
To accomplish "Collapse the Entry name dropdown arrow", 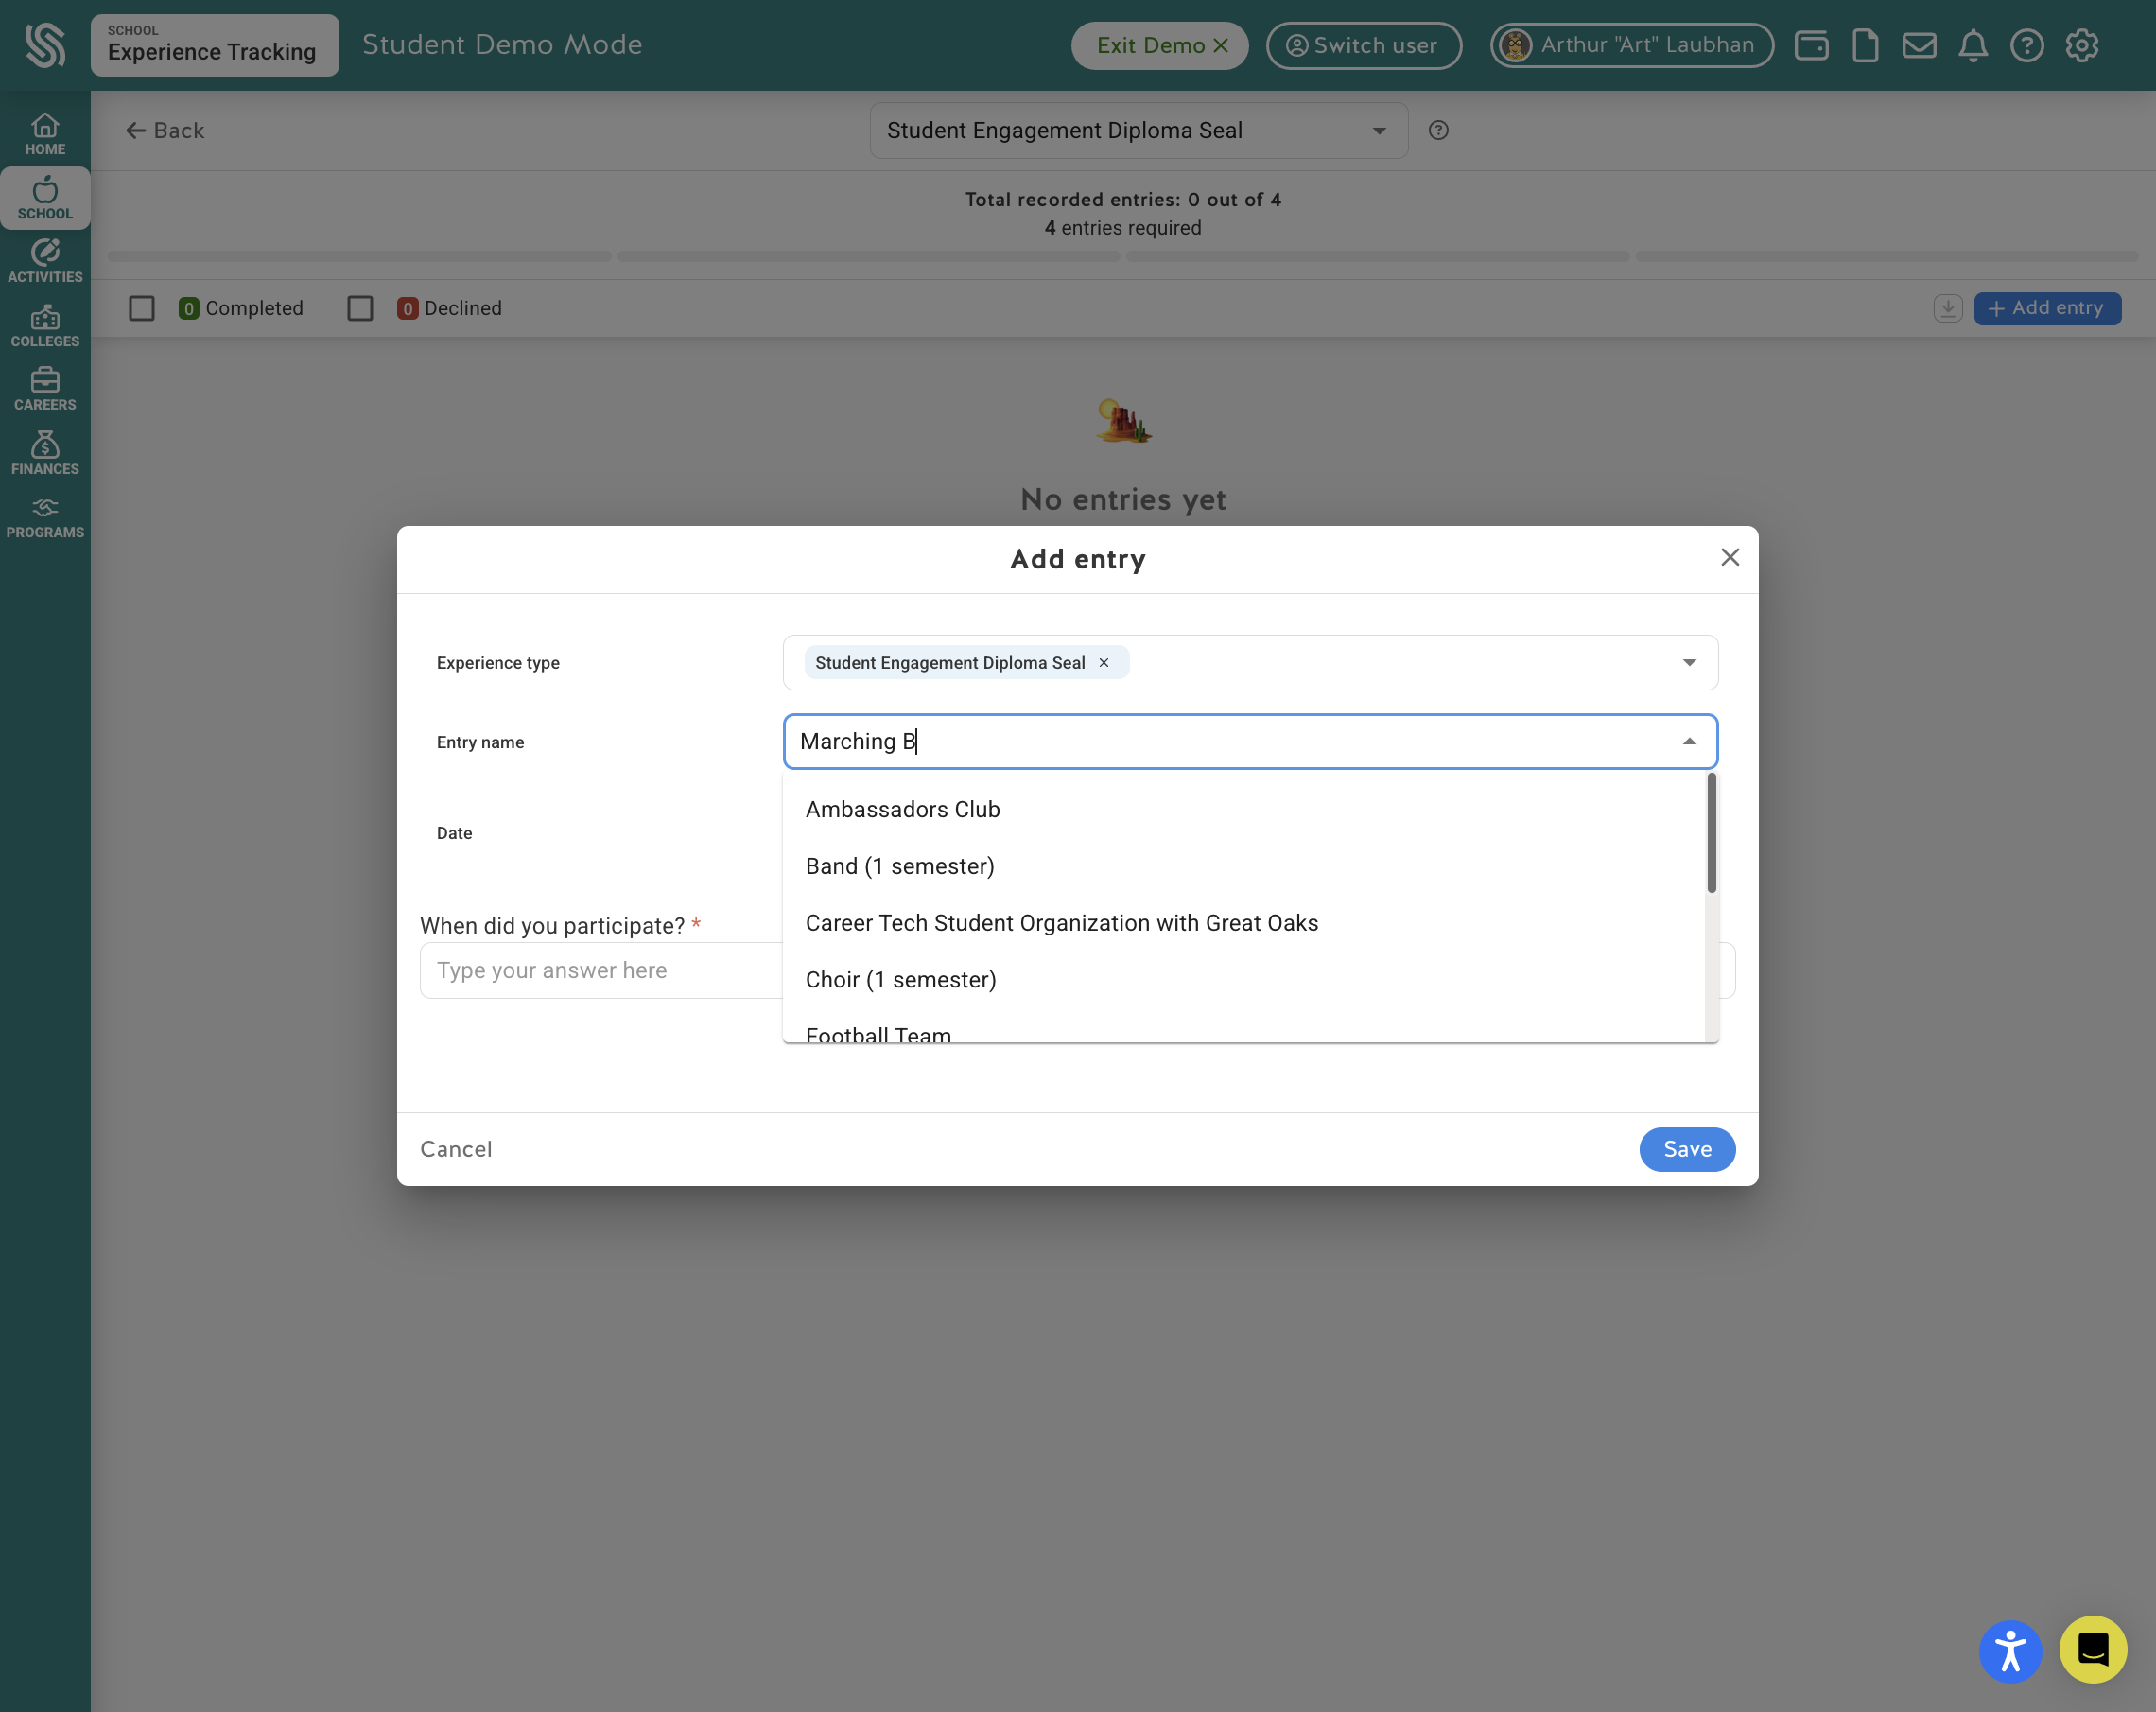I will pyautogui.click(x=1689, y=741).
